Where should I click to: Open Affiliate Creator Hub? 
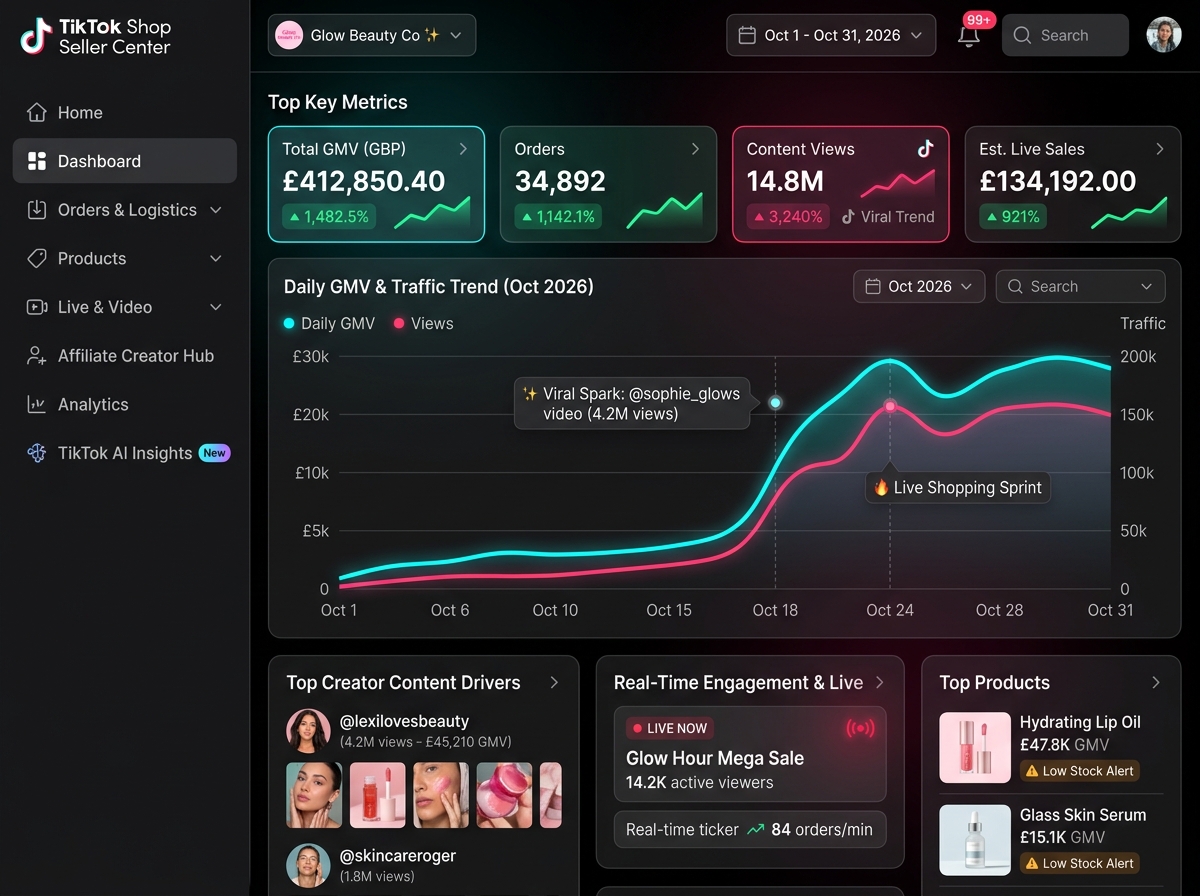click(125, 355)
